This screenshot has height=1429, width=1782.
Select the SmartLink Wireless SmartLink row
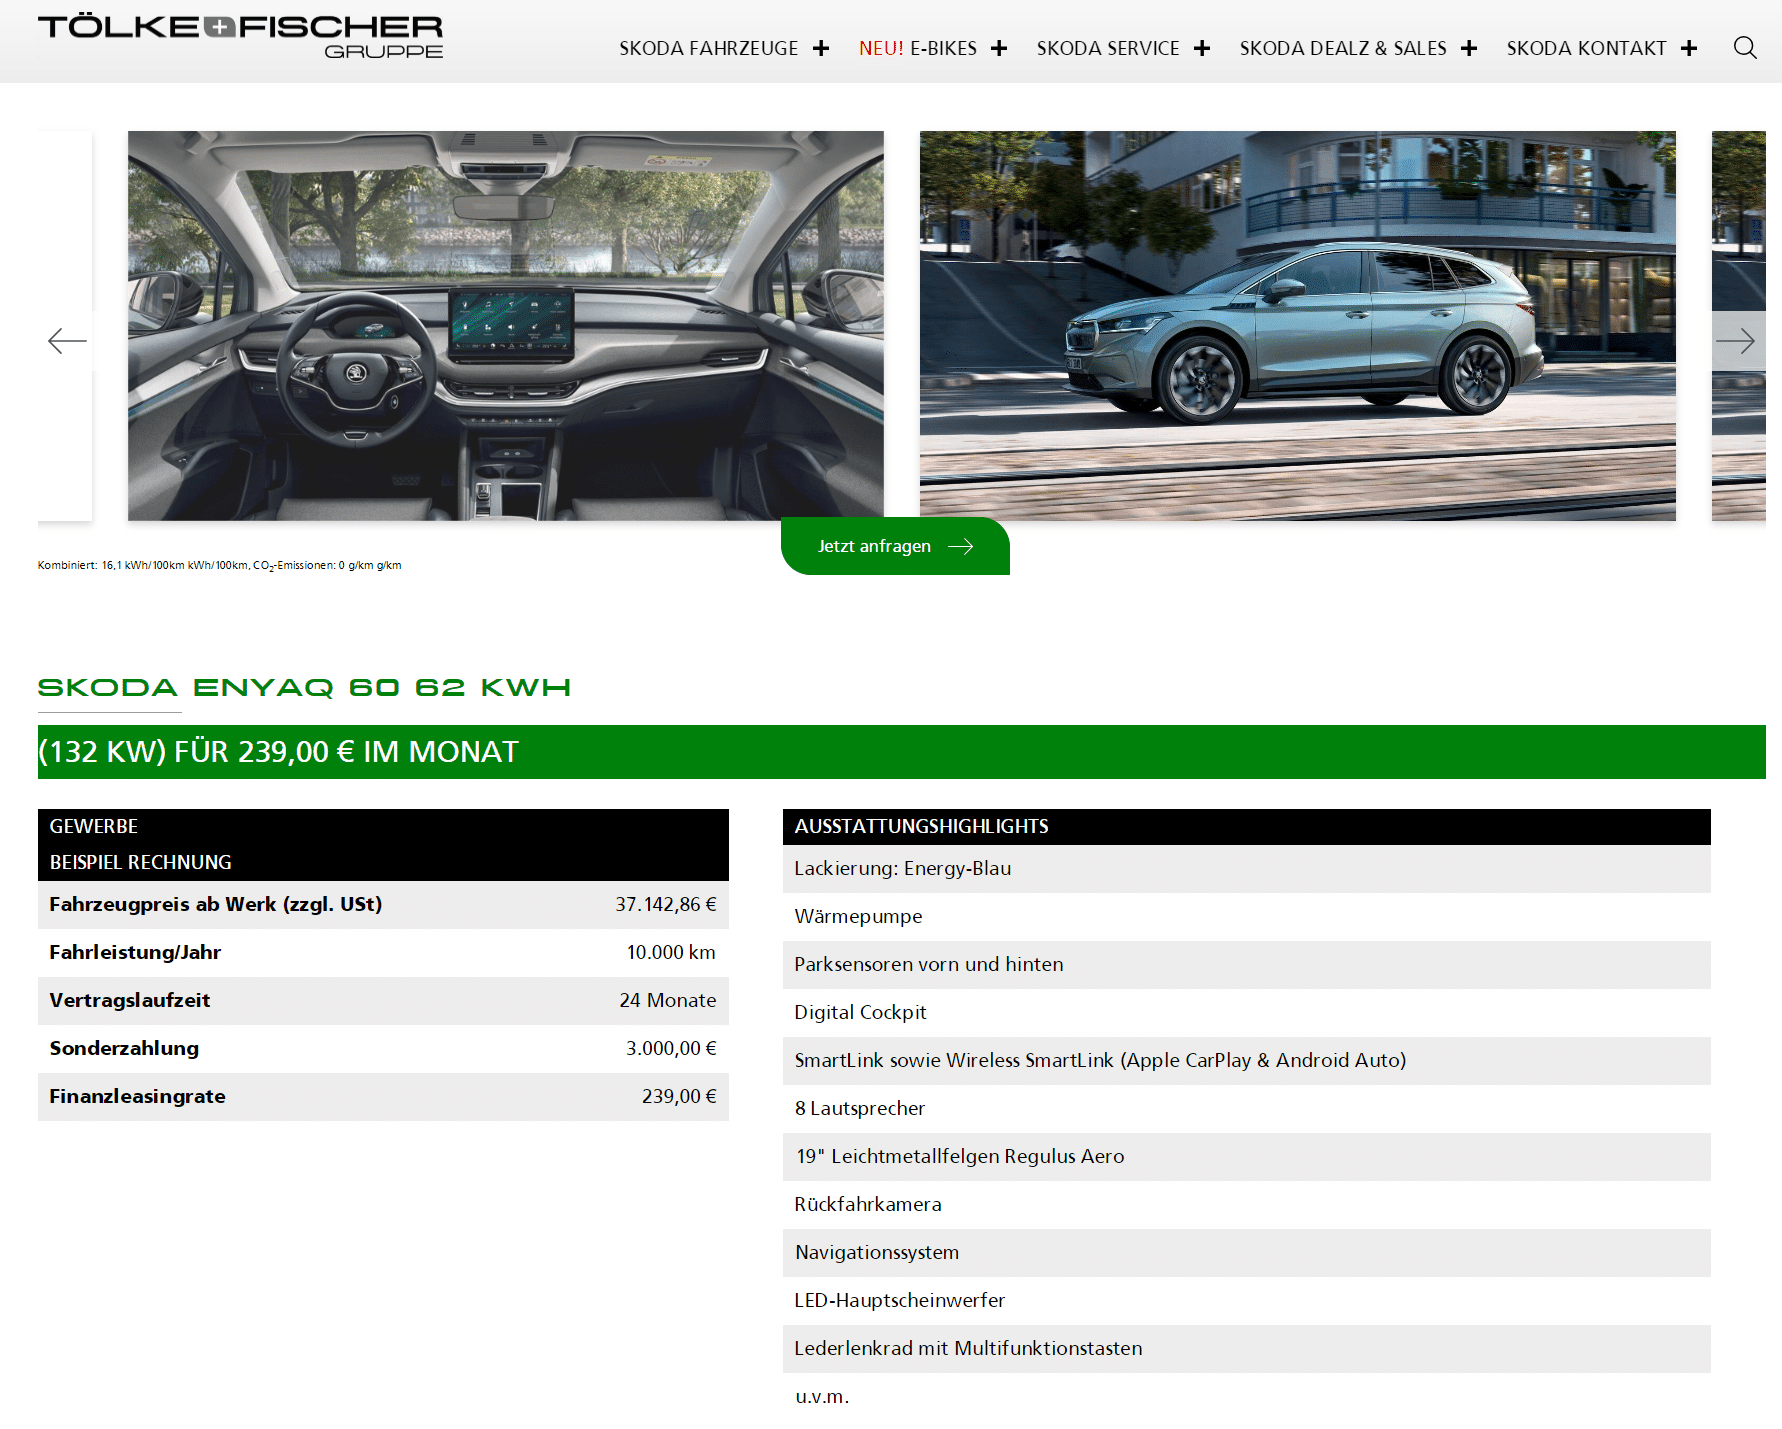pyautogui.click(x=1247, y=1061)
